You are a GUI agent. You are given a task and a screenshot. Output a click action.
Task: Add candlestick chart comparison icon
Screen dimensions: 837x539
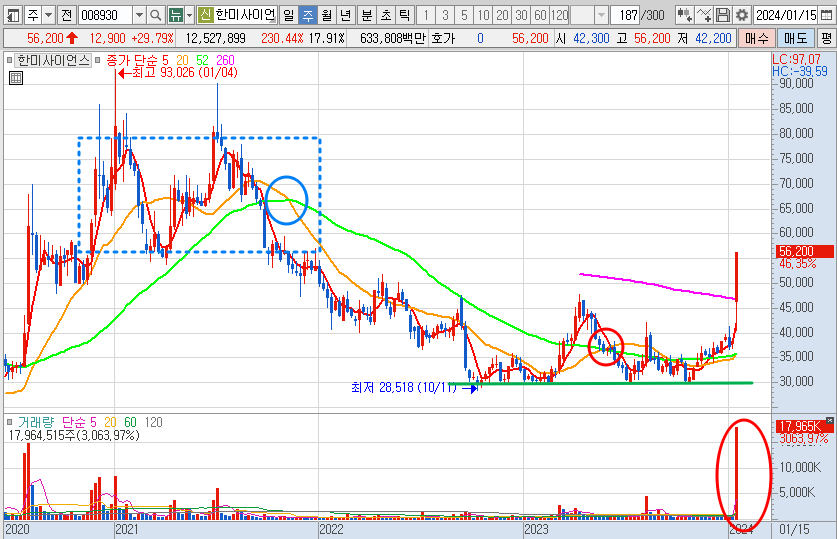click(684, 15)
